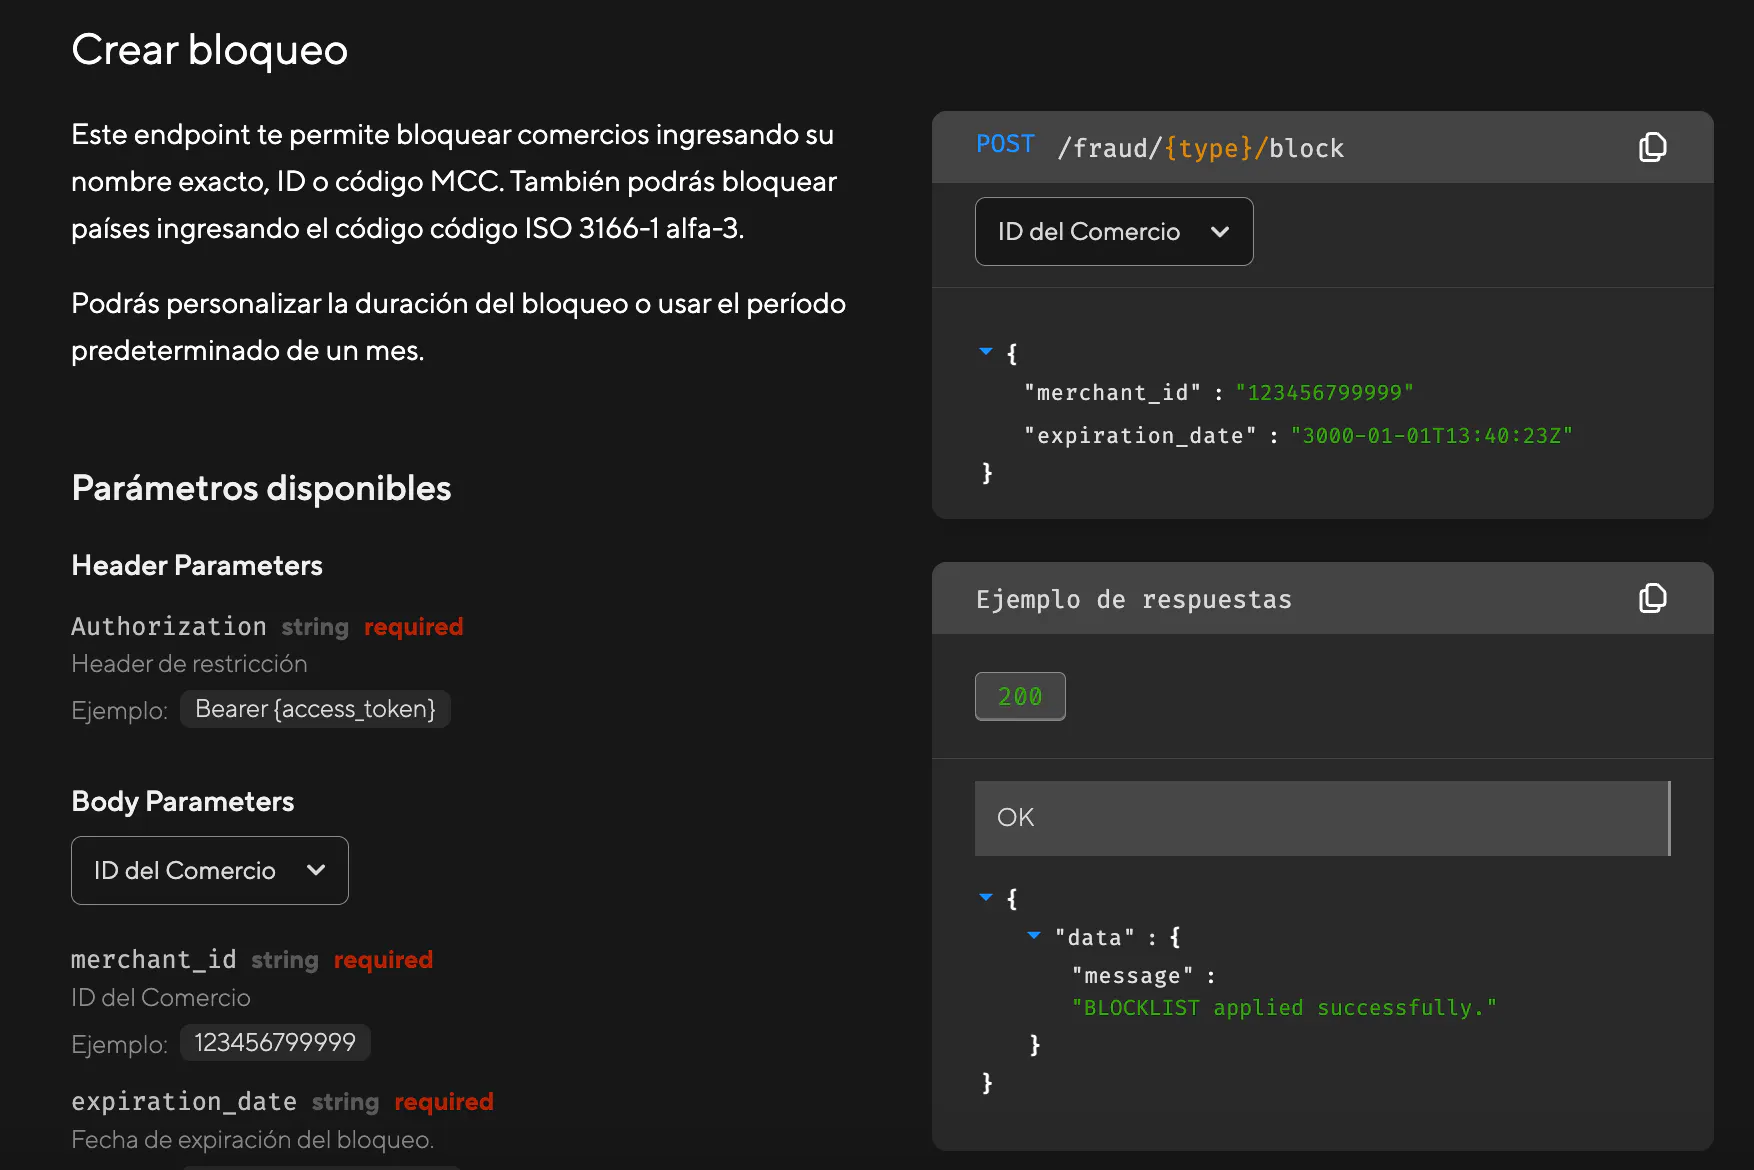The width and height of the screenshot is (1754, 1170).
Task: Click the Bearer {access_token} example chip
Action: (x=315, y=709)
